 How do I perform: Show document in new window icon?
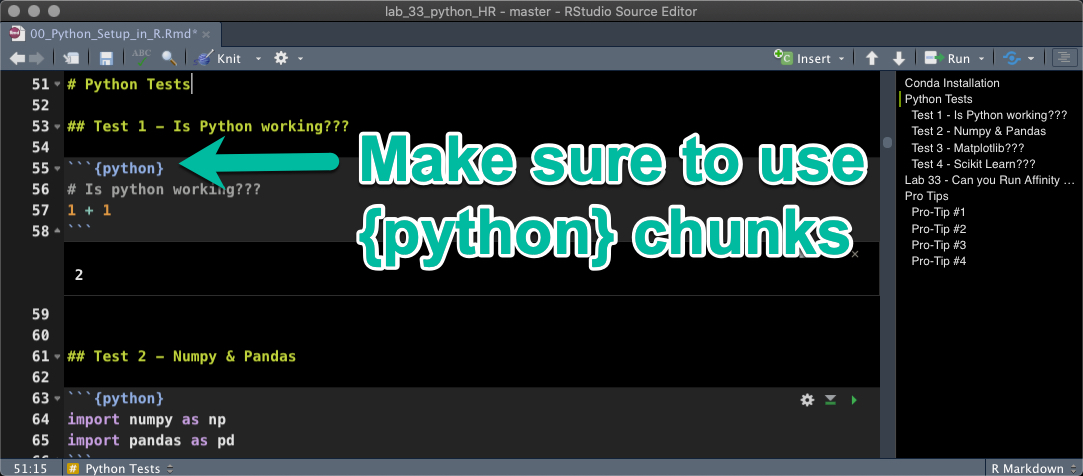(71, 59)
